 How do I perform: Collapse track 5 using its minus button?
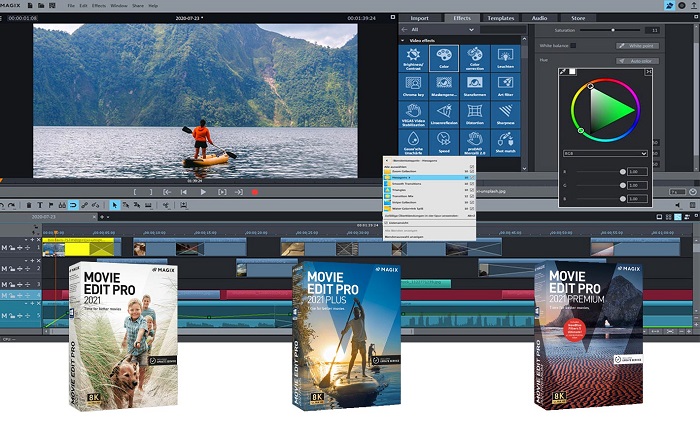[26, 303]
